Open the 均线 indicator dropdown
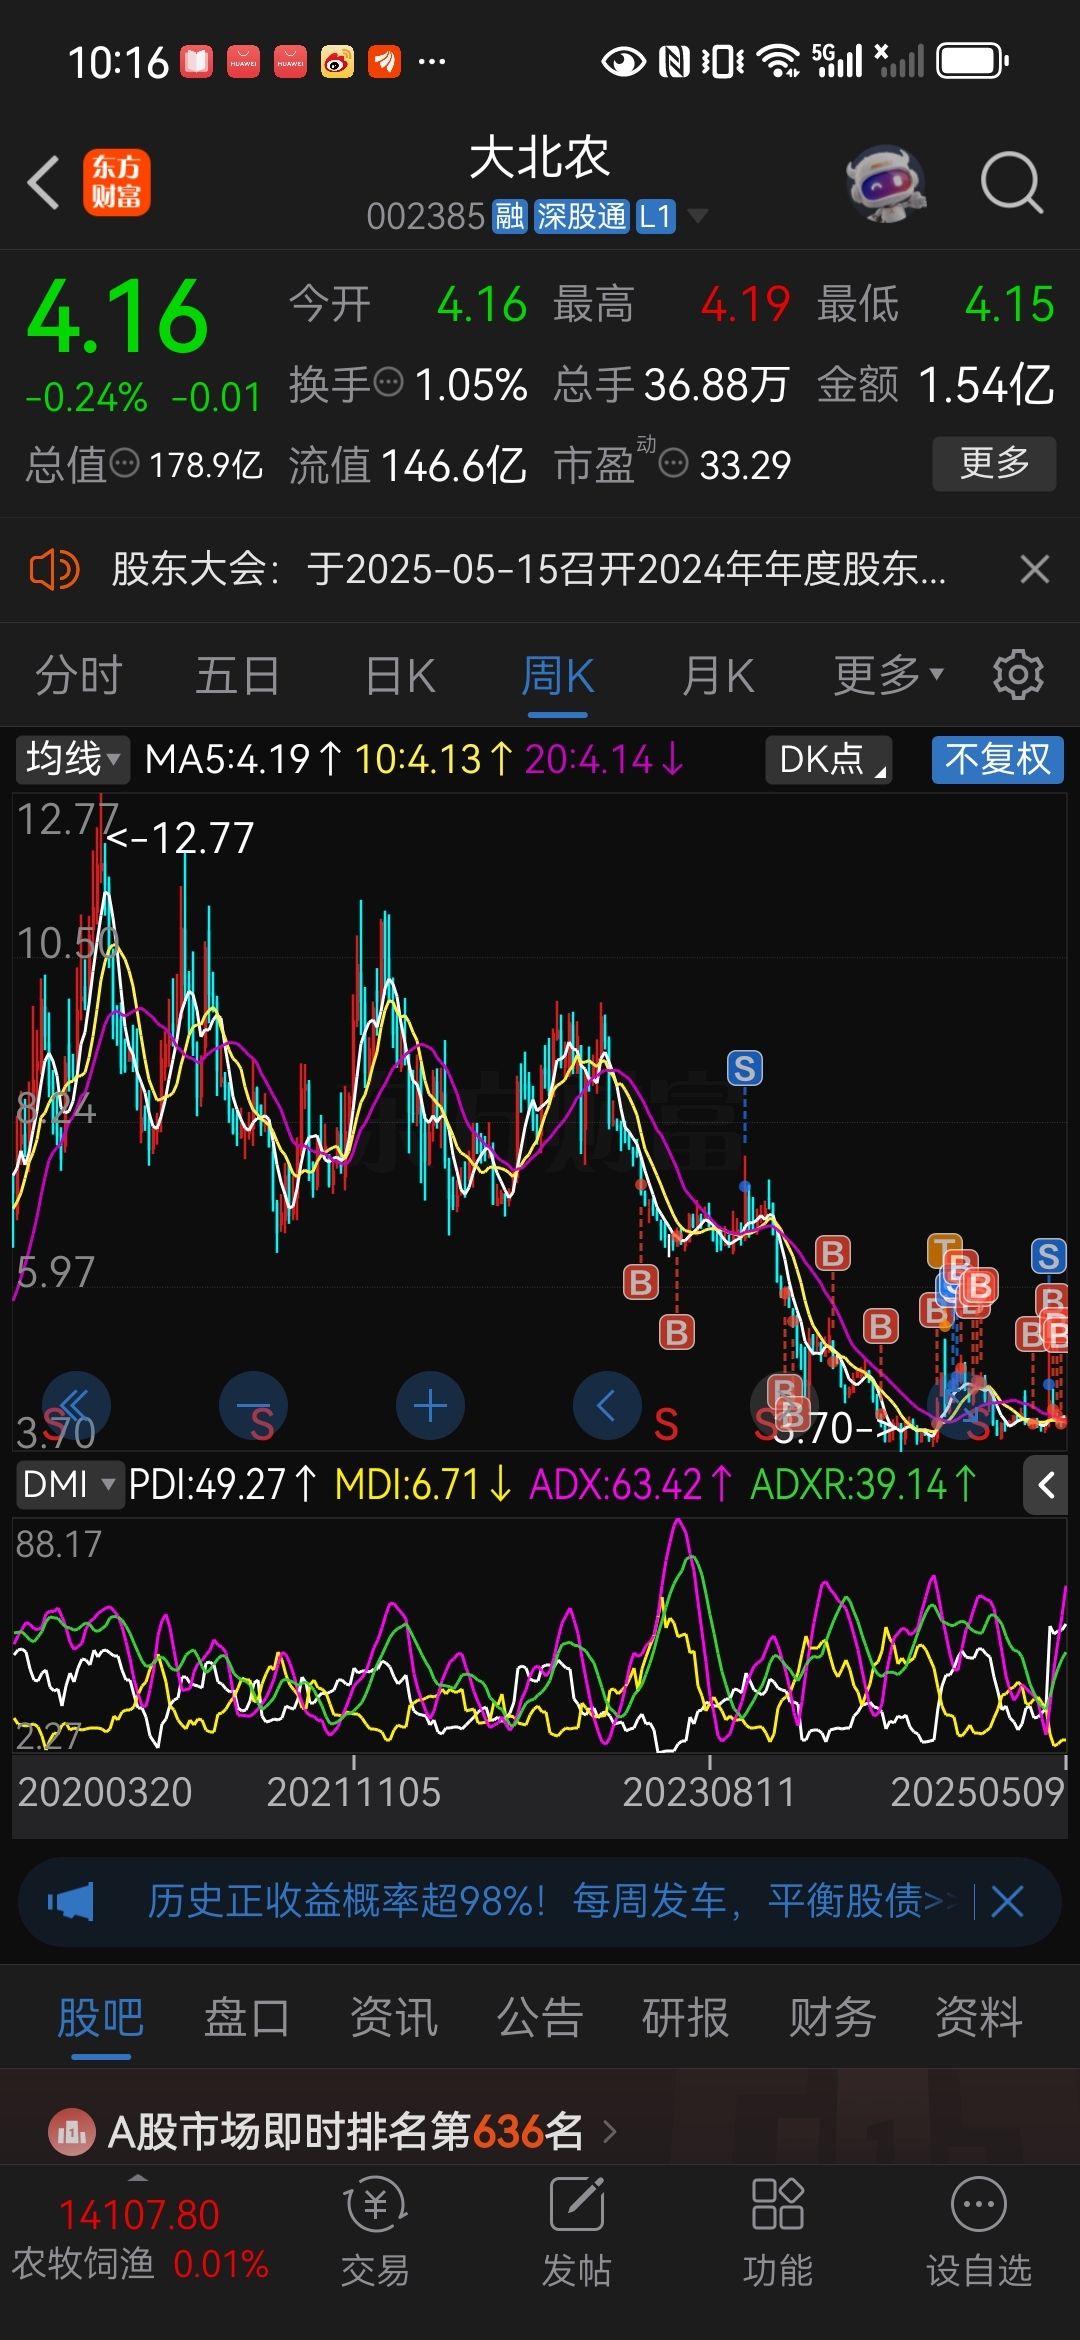The image size is (1080, 2340). pyautogui.click(x=71, y=759)
